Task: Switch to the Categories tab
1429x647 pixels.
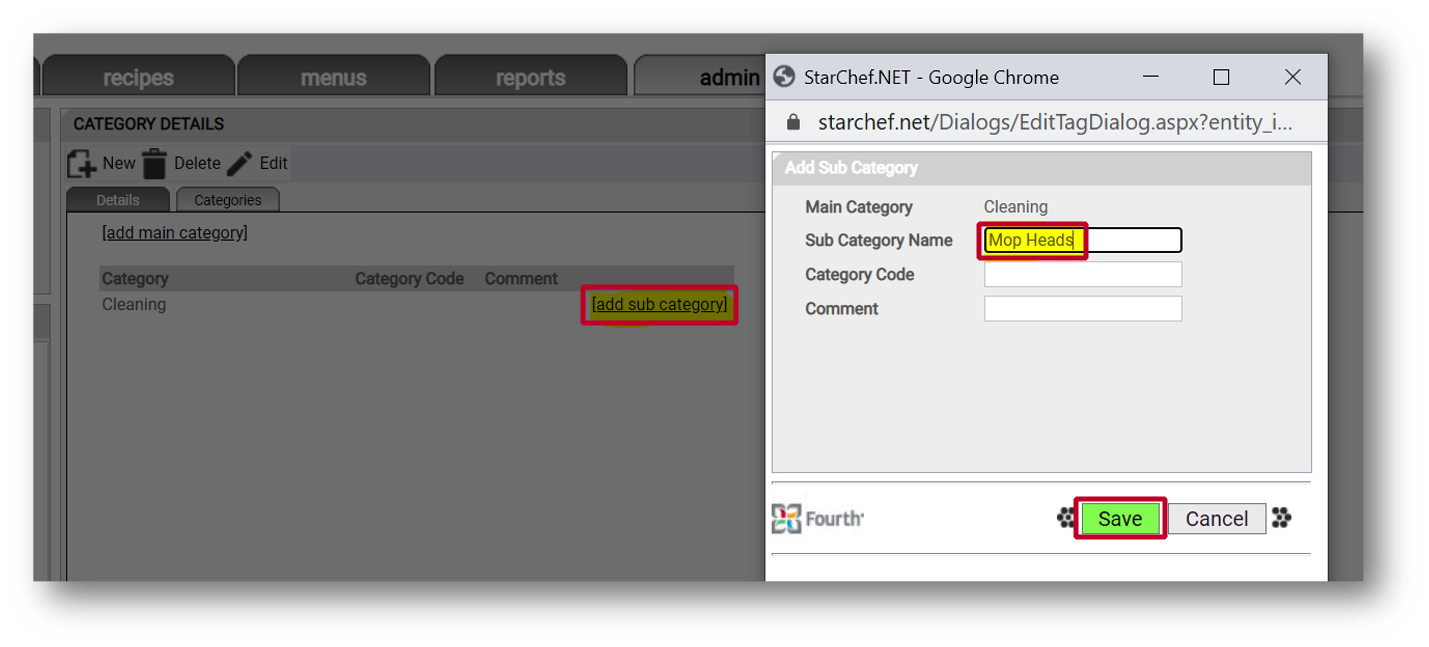Action: coord(228,200)
